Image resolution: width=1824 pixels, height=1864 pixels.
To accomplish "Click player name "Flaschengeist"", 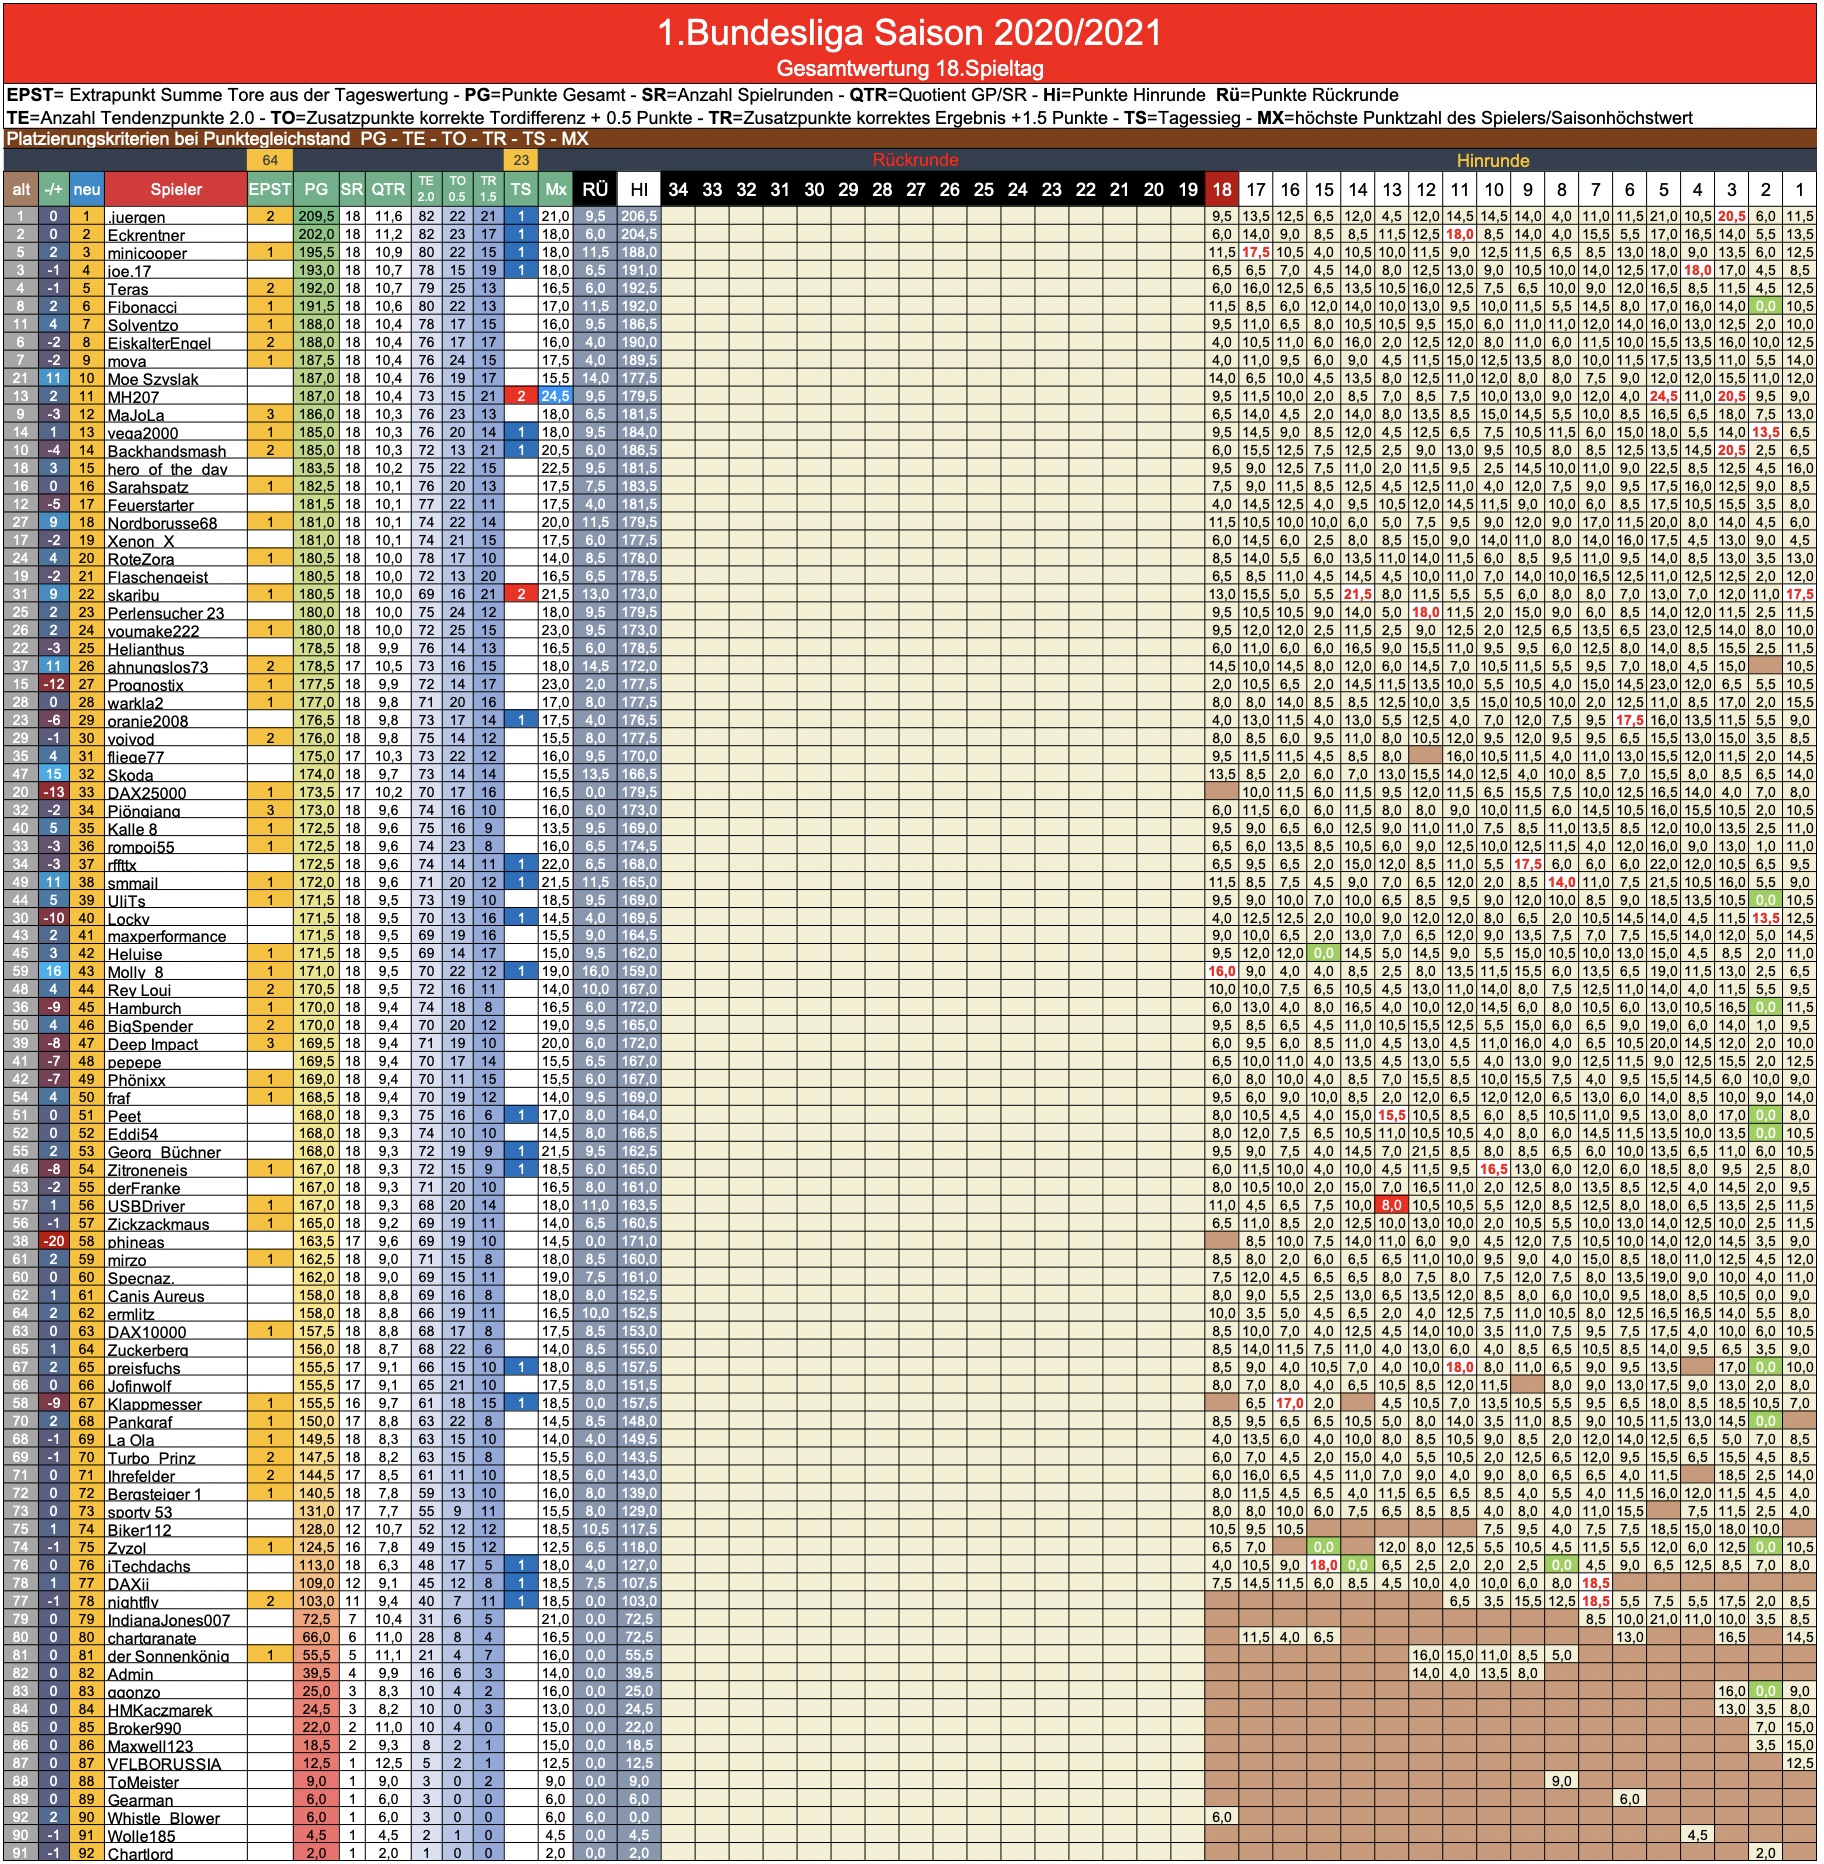I will (158, 576).
